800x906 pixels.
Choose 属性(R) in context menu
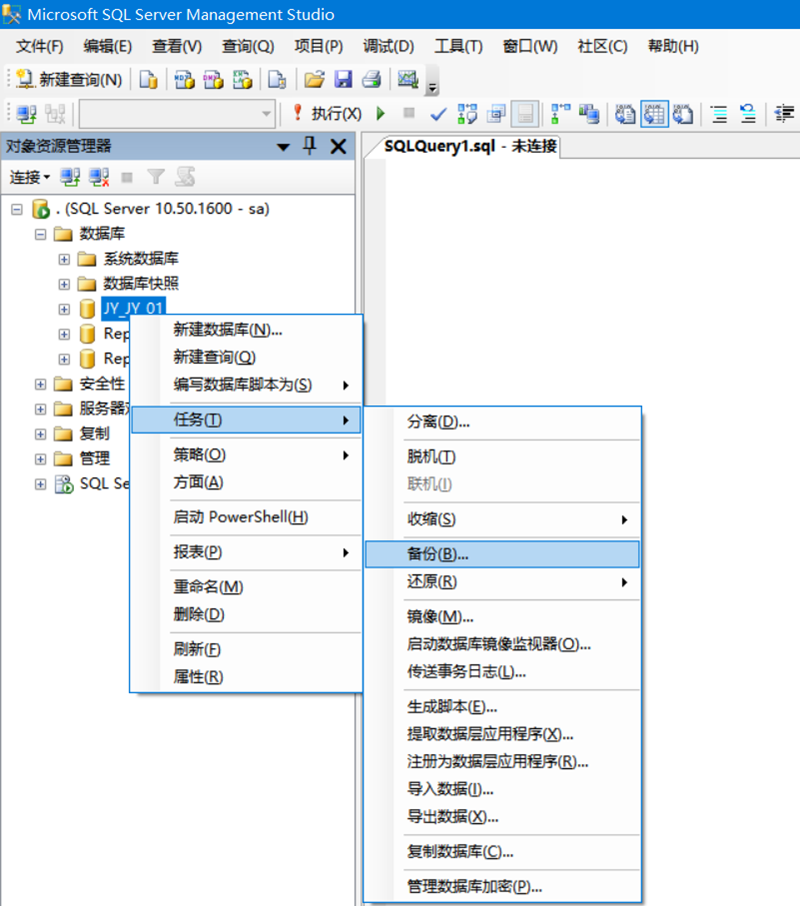pos(198,677)
